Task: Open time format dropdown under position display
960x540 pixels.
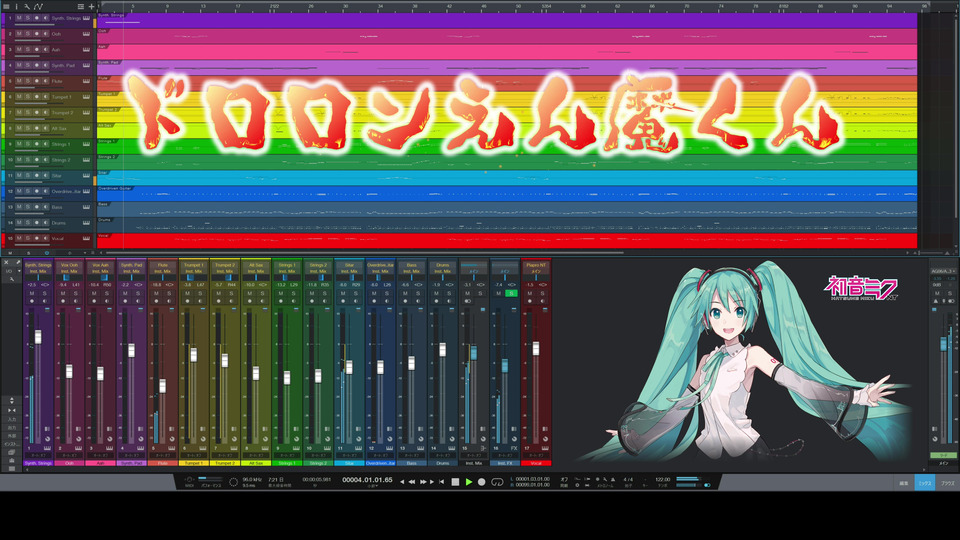Action: (x=371, y=486)
